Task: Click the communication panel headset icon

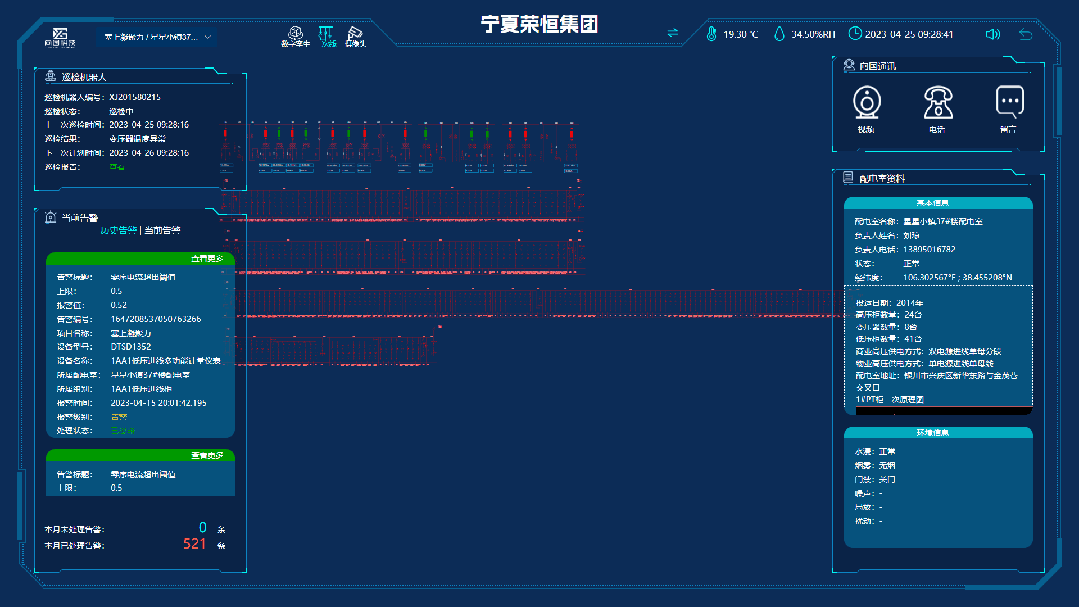Action: pyautogui.click(x=849, y=65)
